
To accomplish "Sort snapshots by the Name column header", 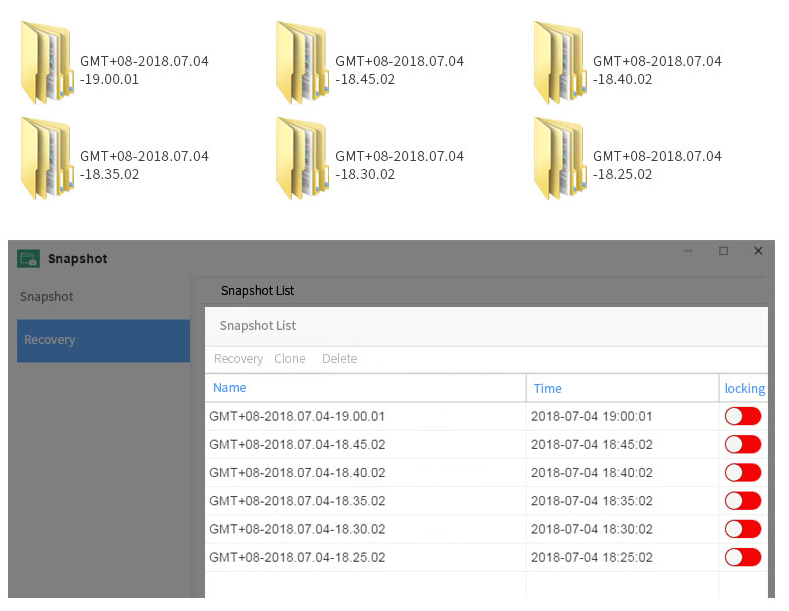I will click(230, 388).
